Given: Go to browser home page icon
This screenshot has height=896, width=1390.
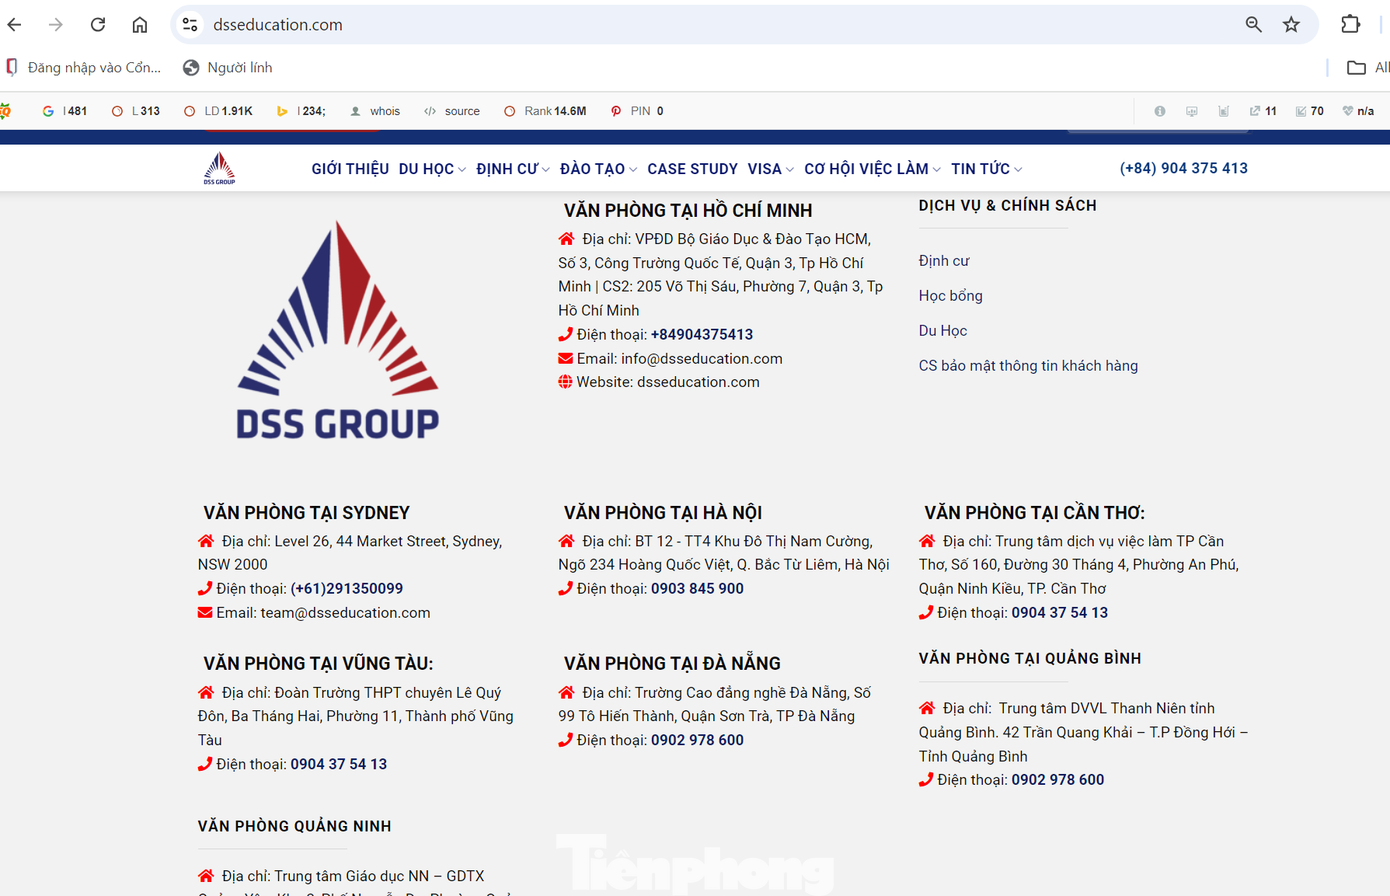Looking at the screenshot, I should [x=140, y=25].
